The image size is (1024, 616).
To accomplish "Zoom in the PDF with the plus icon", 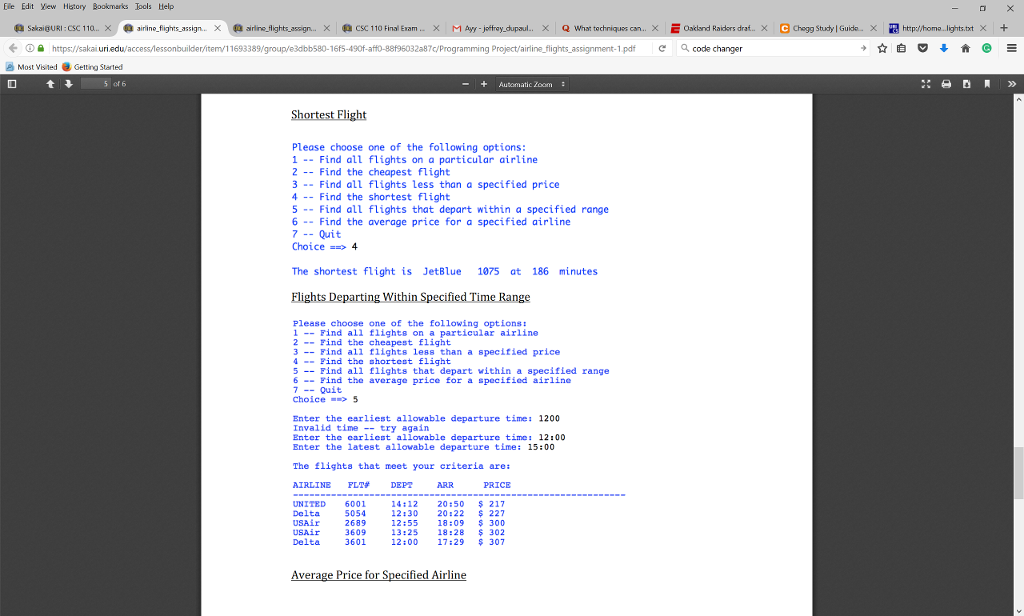I will point(484,84).
